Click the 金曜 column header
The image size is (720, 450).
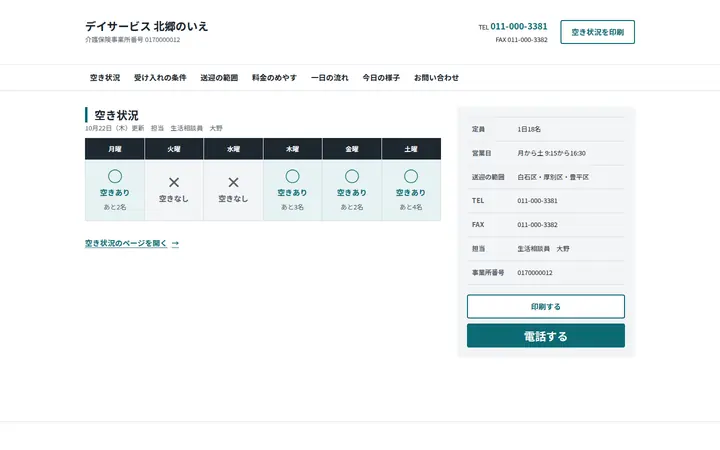(352, 149)
